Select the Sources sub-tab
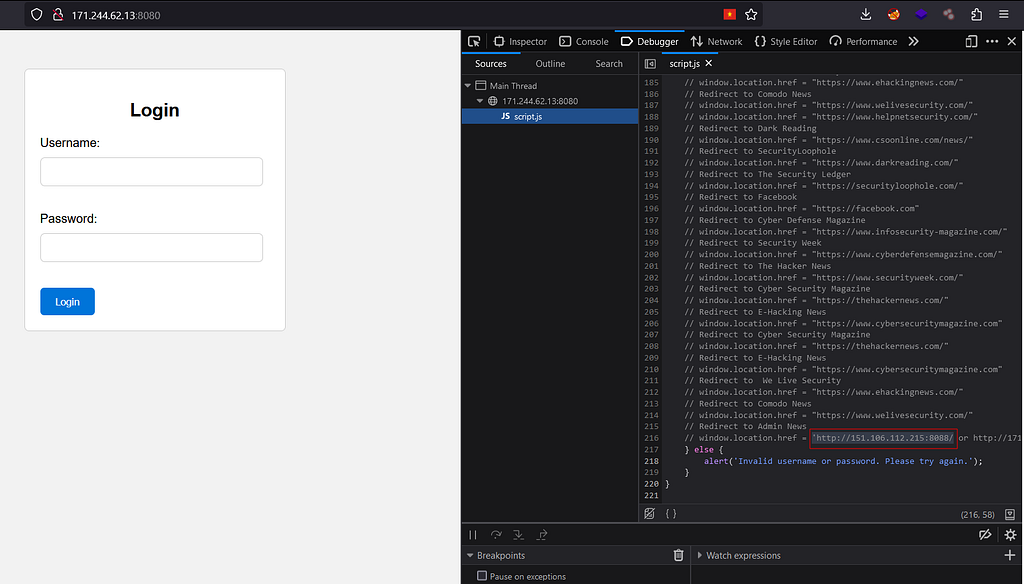 click(490, 63)
